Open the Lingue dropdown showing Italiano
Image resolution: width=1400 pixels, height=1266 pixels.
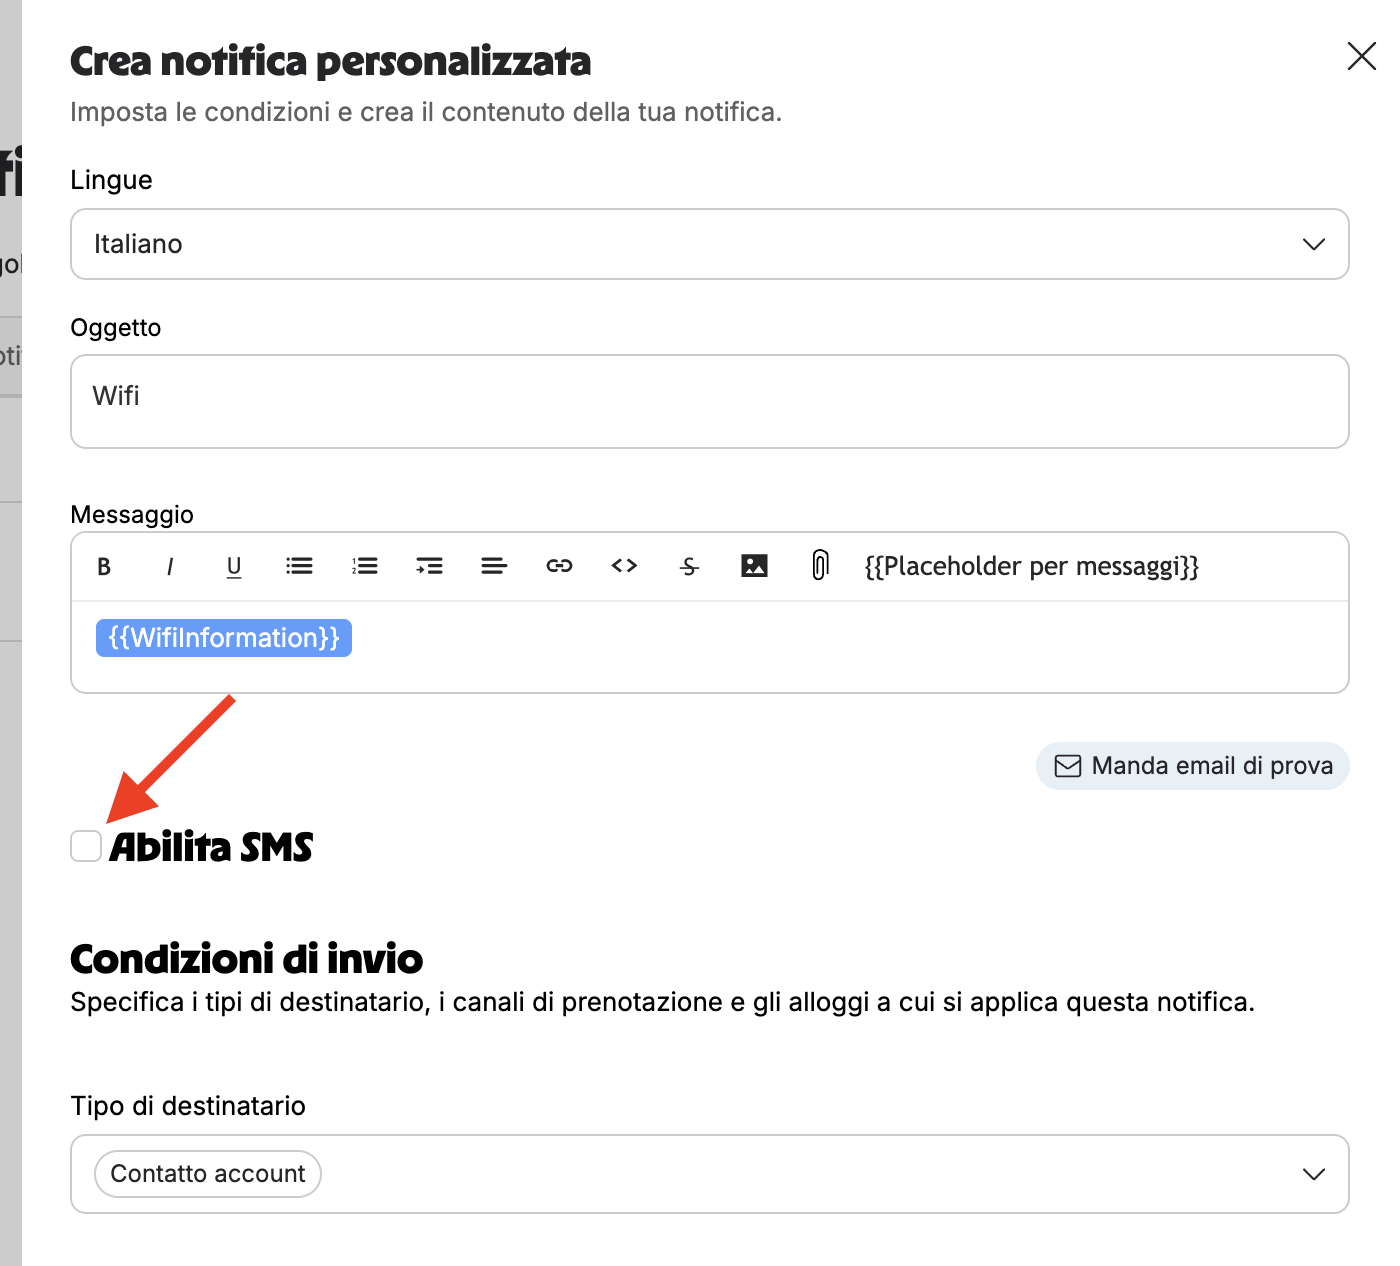click(x=710, y=244)
